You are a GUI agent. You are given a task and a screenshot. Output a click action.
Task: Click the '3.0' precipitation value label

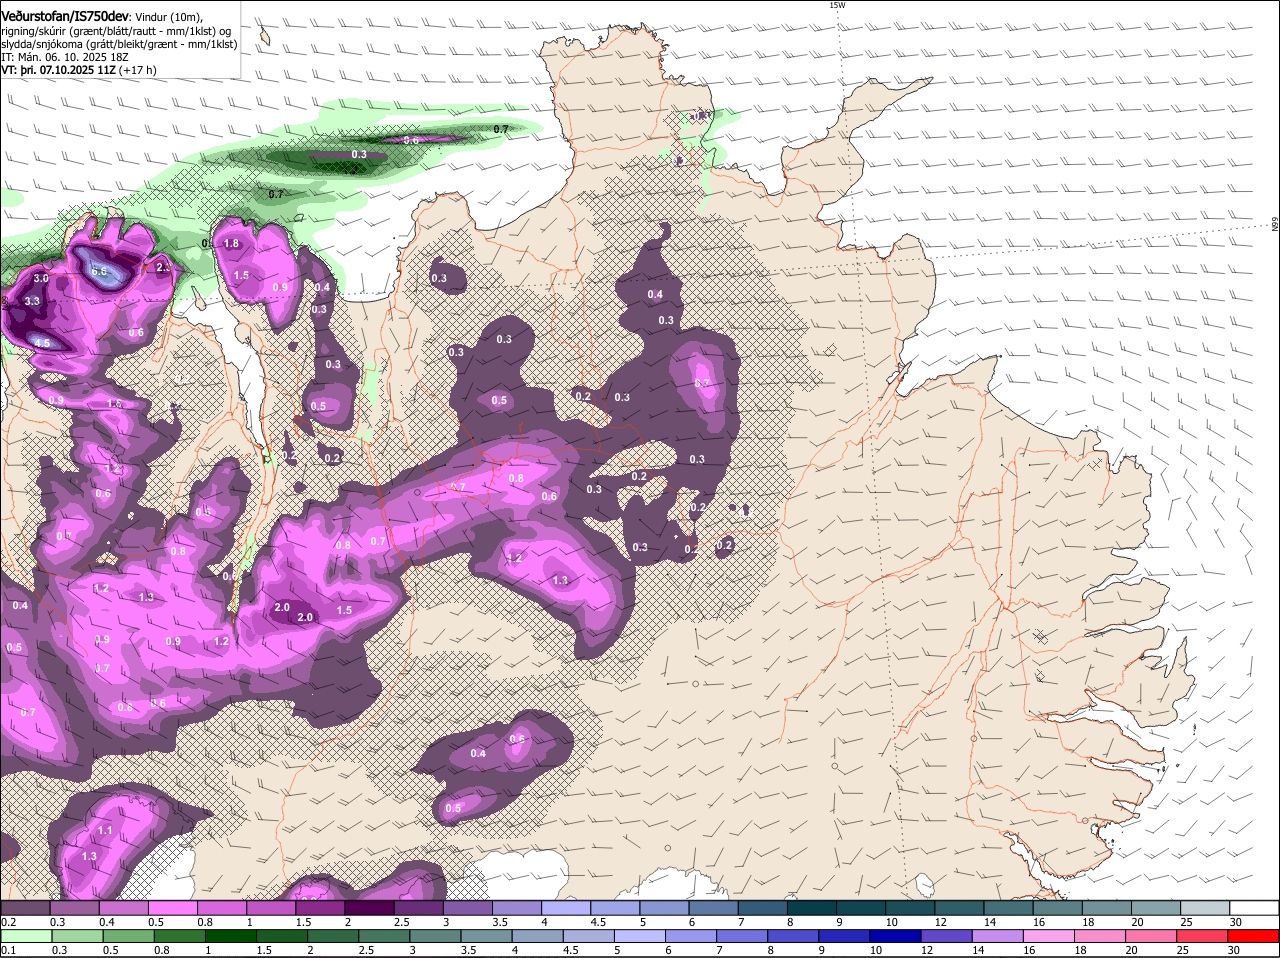(41, 278)
